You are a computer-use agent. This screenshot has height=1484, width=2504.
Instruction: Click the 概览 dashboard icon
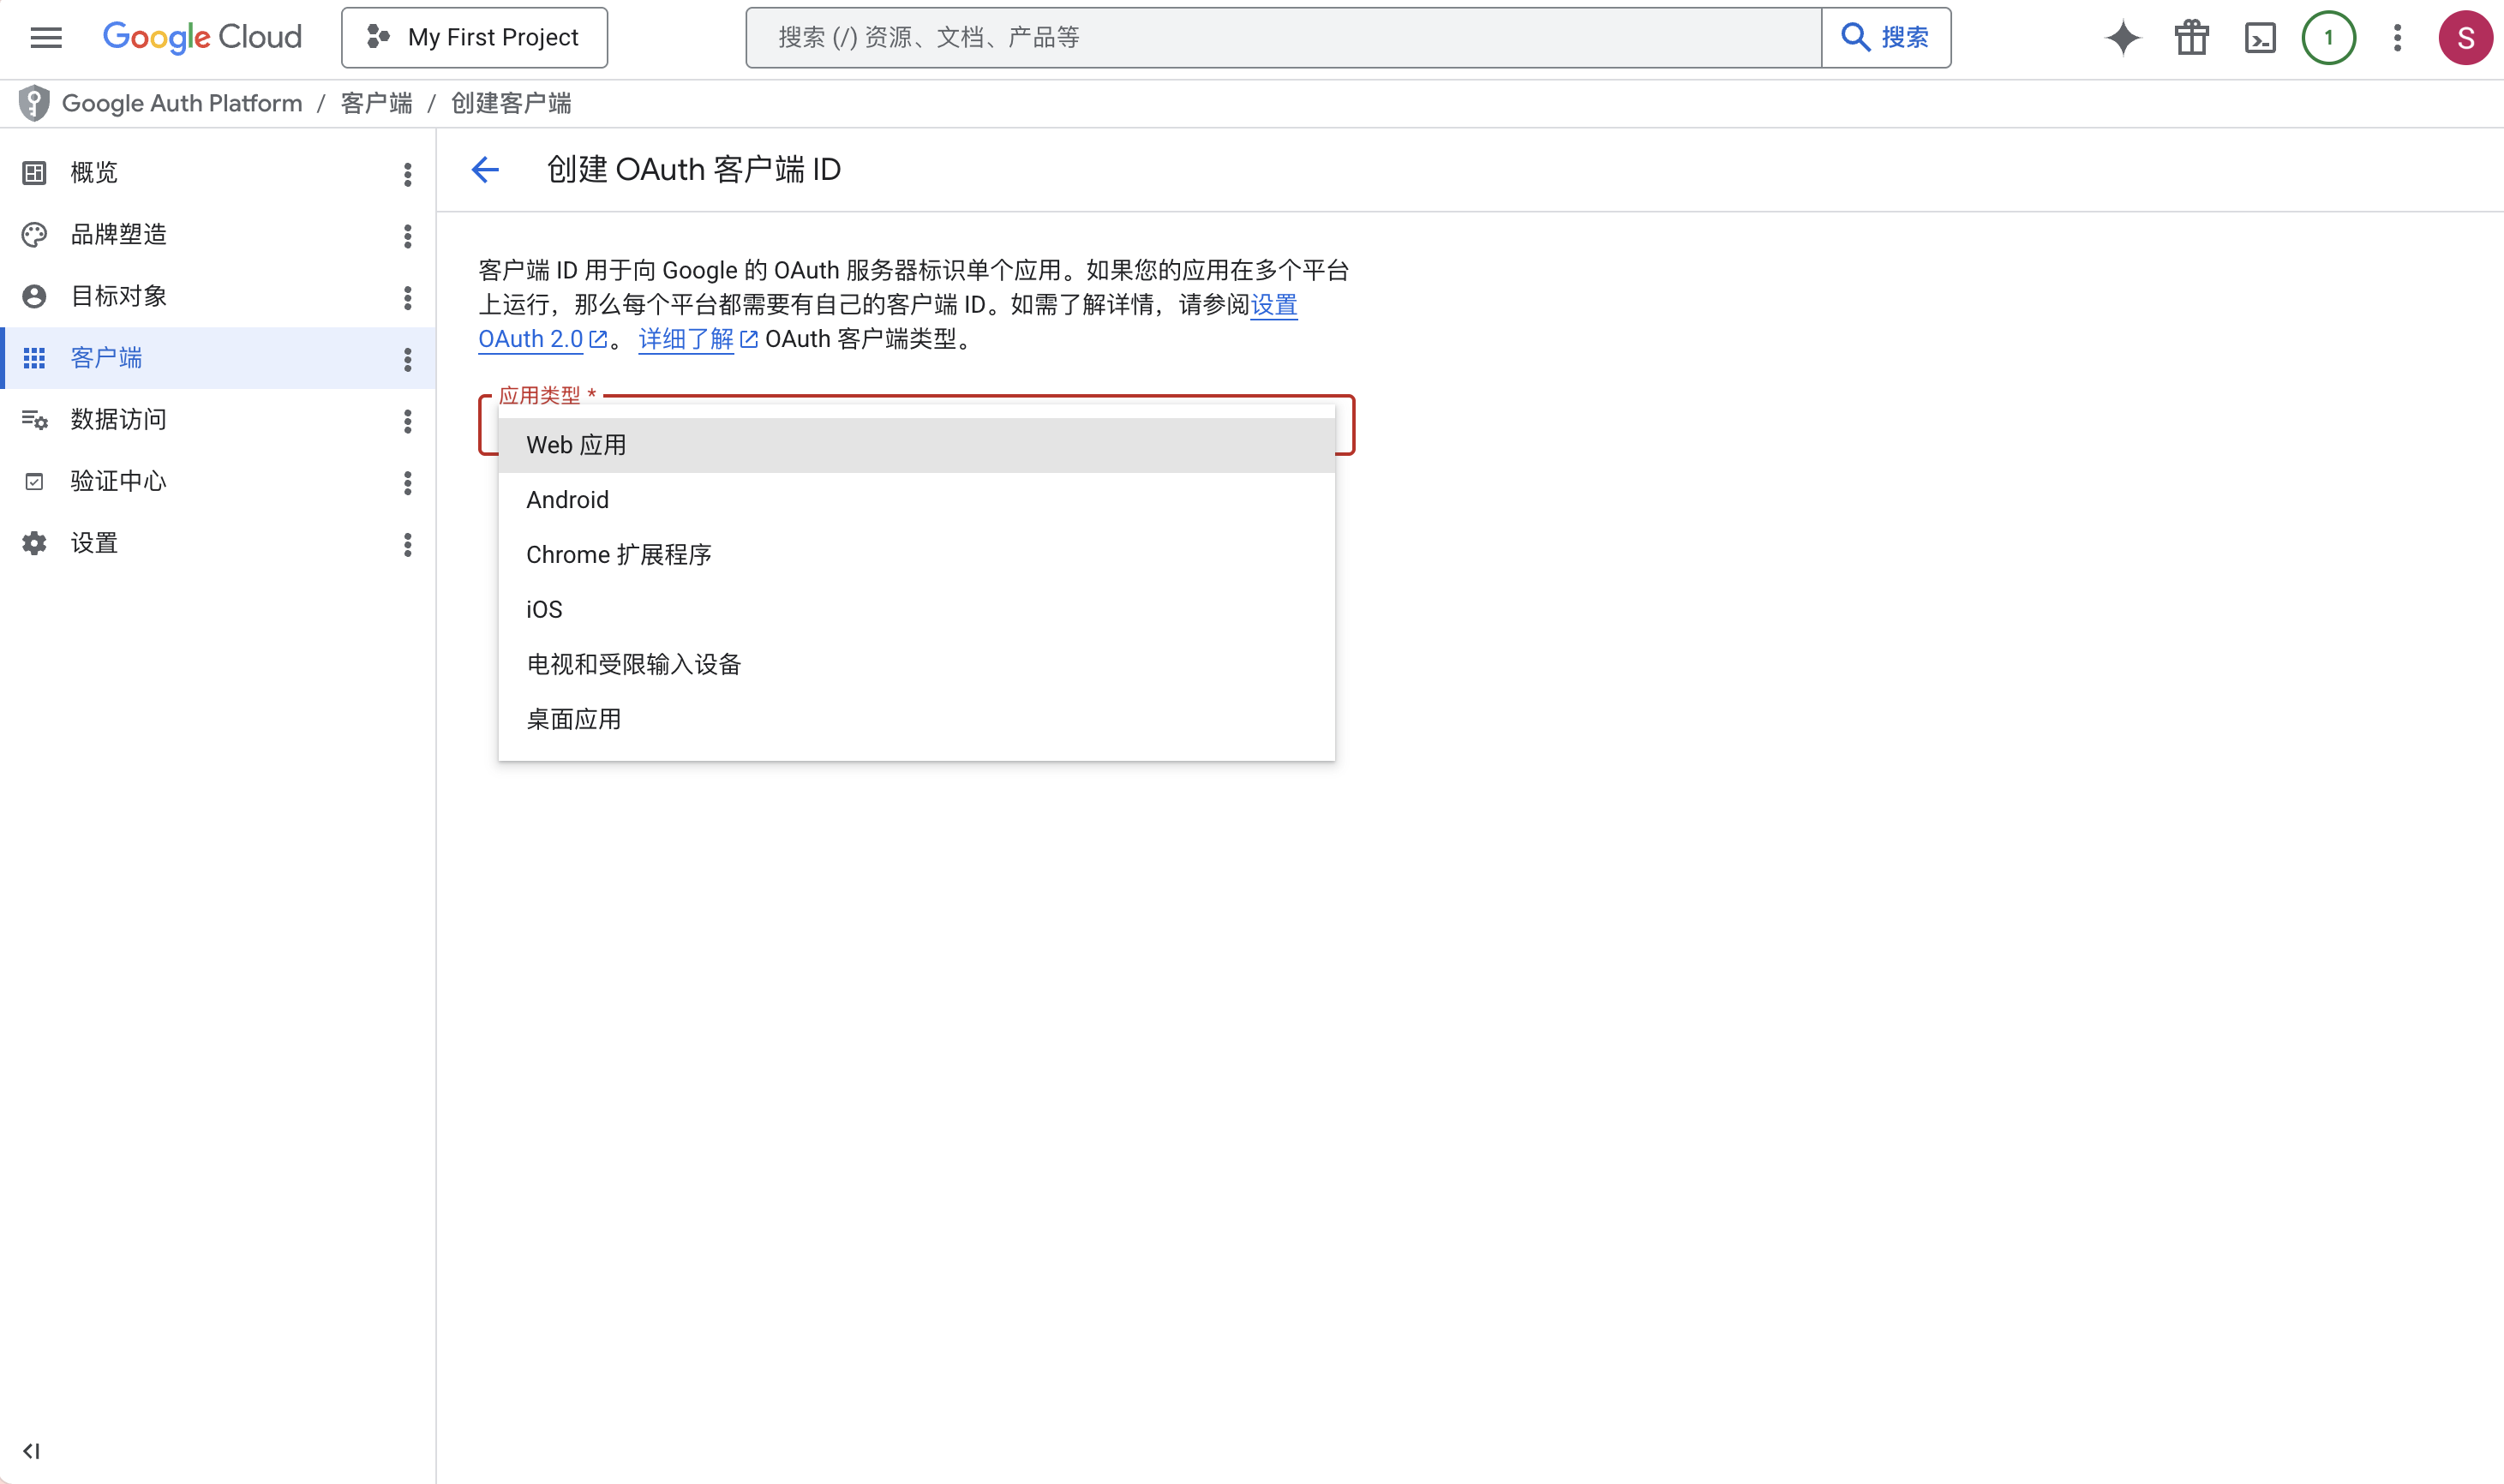(34, 173)
